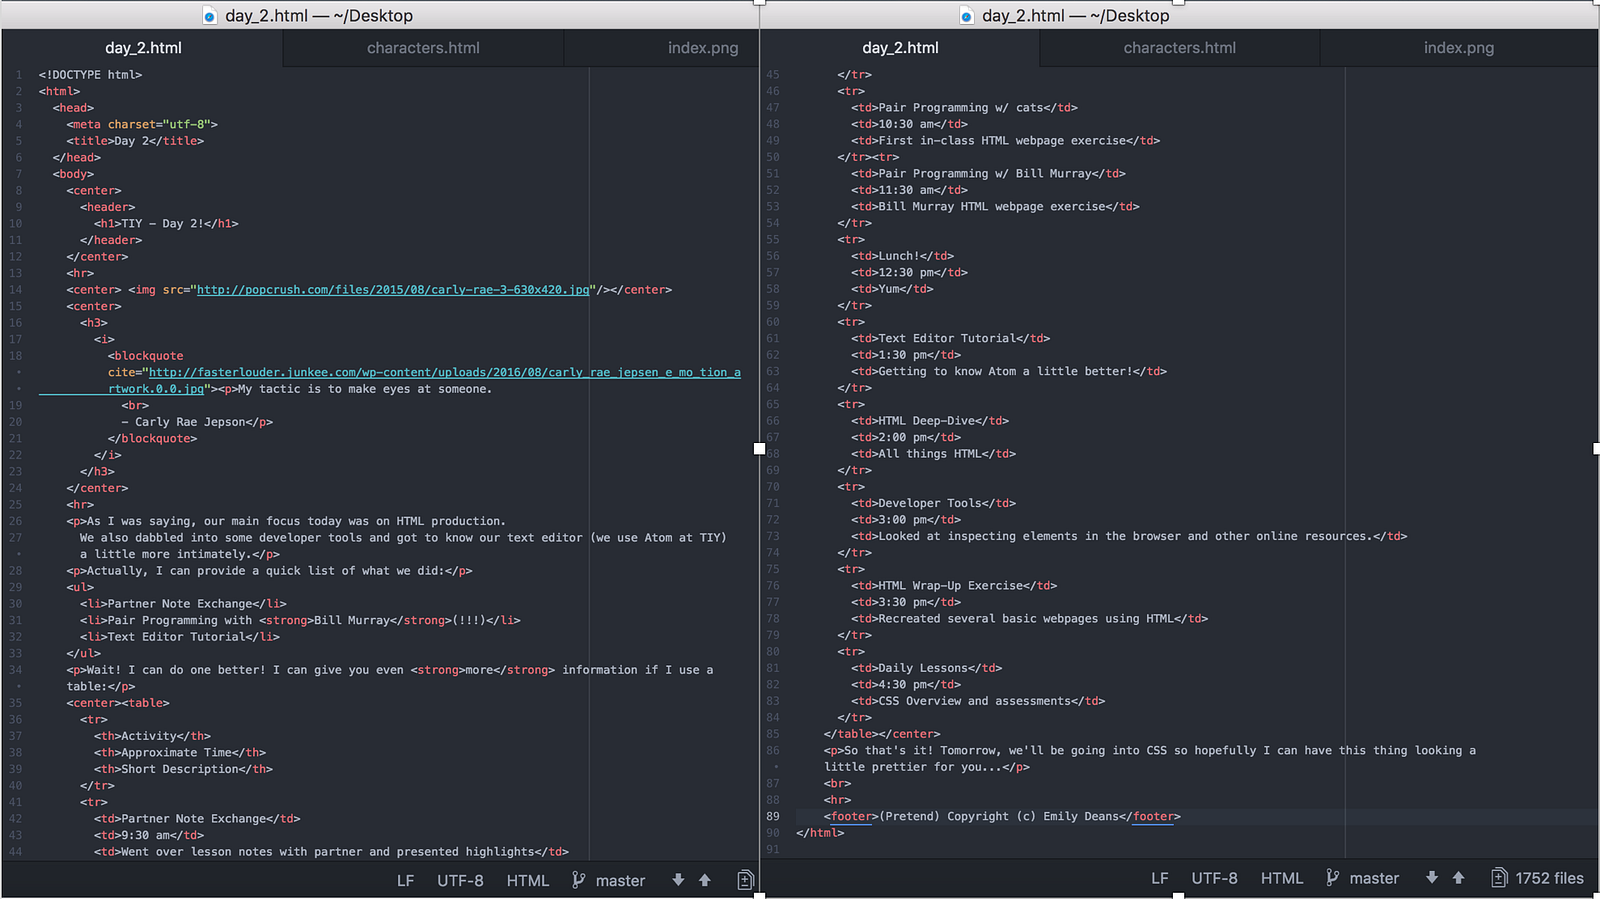Click the git pull down-arrow in left status bar
The height and width of the screenshot is (899, 1600).
coord(678,880)
